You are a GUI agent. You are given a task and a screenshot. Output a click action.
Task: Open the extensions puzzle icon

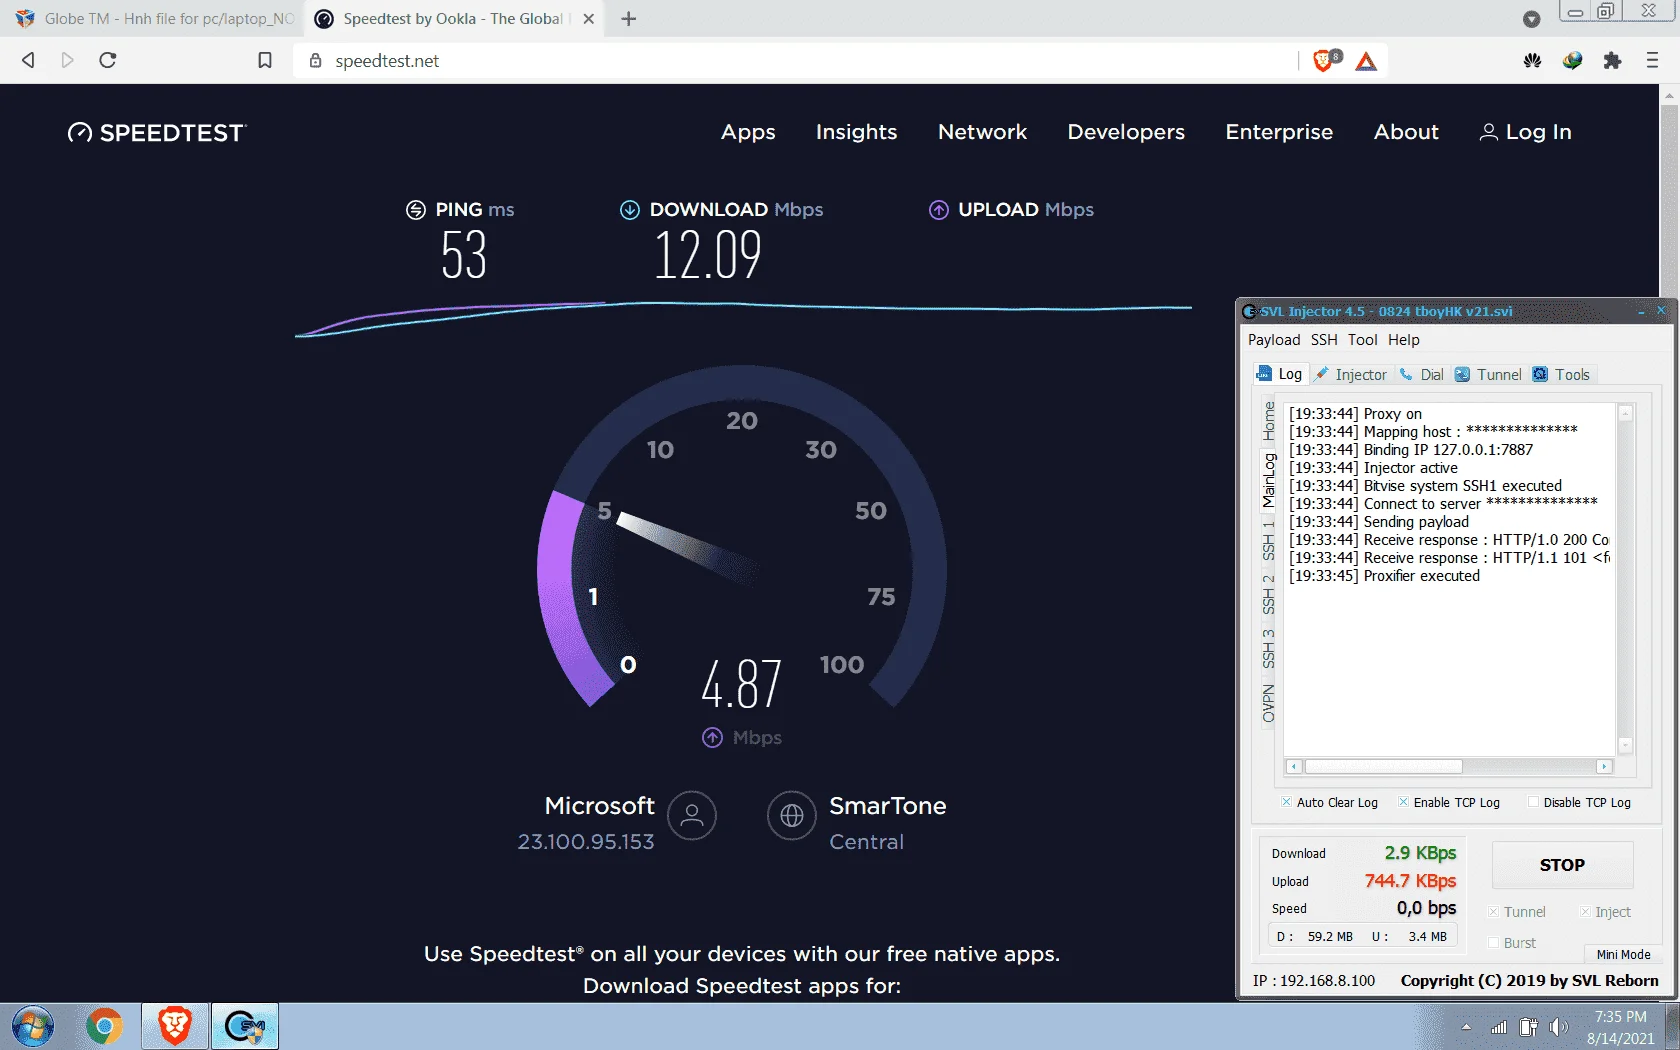point(1612,61)
